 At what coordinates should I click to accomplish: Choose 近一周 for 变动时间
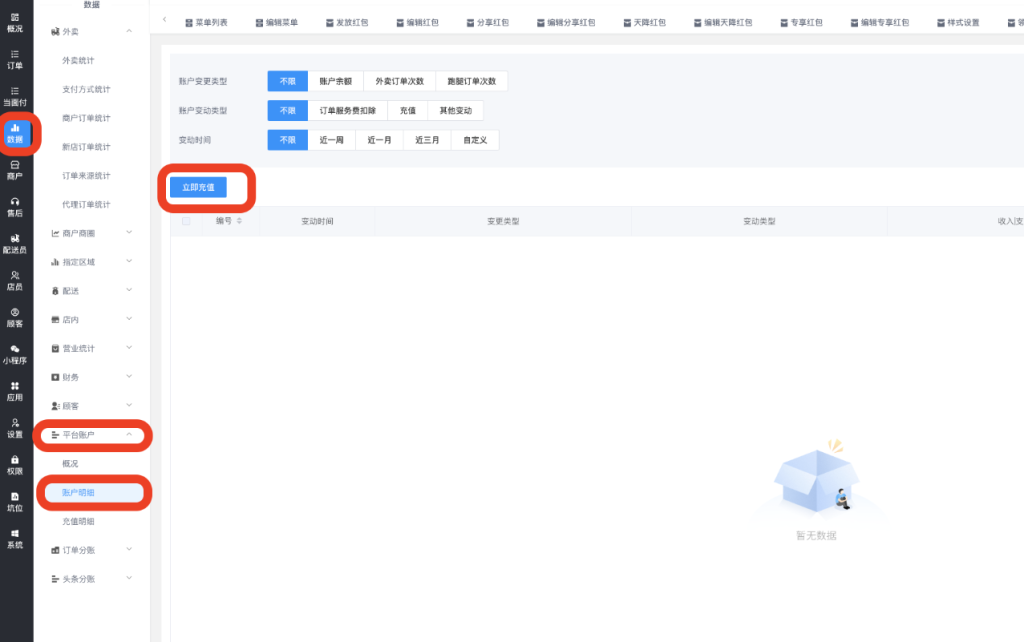[331, 140]
